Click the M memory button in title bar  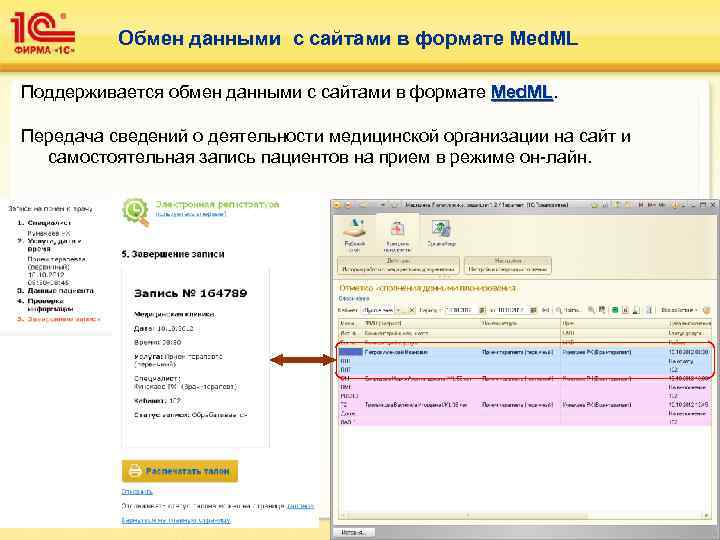641,205
